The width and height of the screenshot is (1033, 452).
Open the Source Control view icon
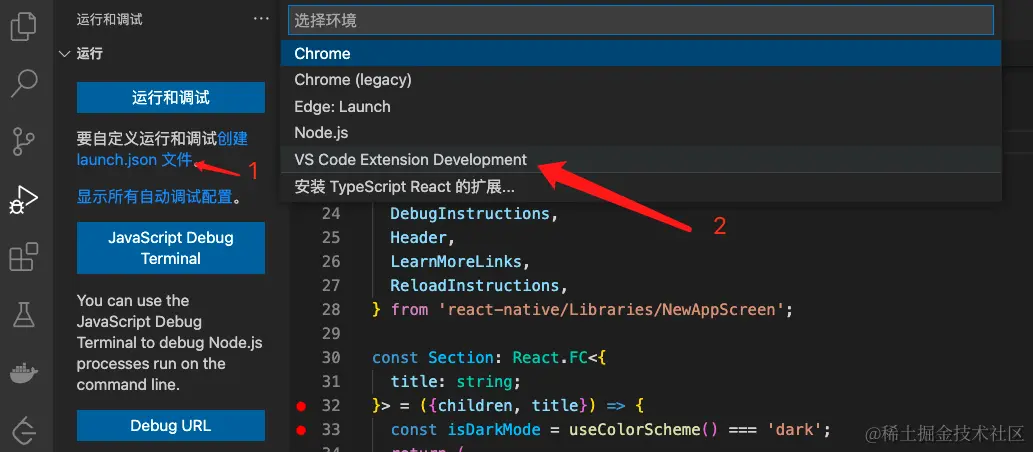tap(24, 141)
